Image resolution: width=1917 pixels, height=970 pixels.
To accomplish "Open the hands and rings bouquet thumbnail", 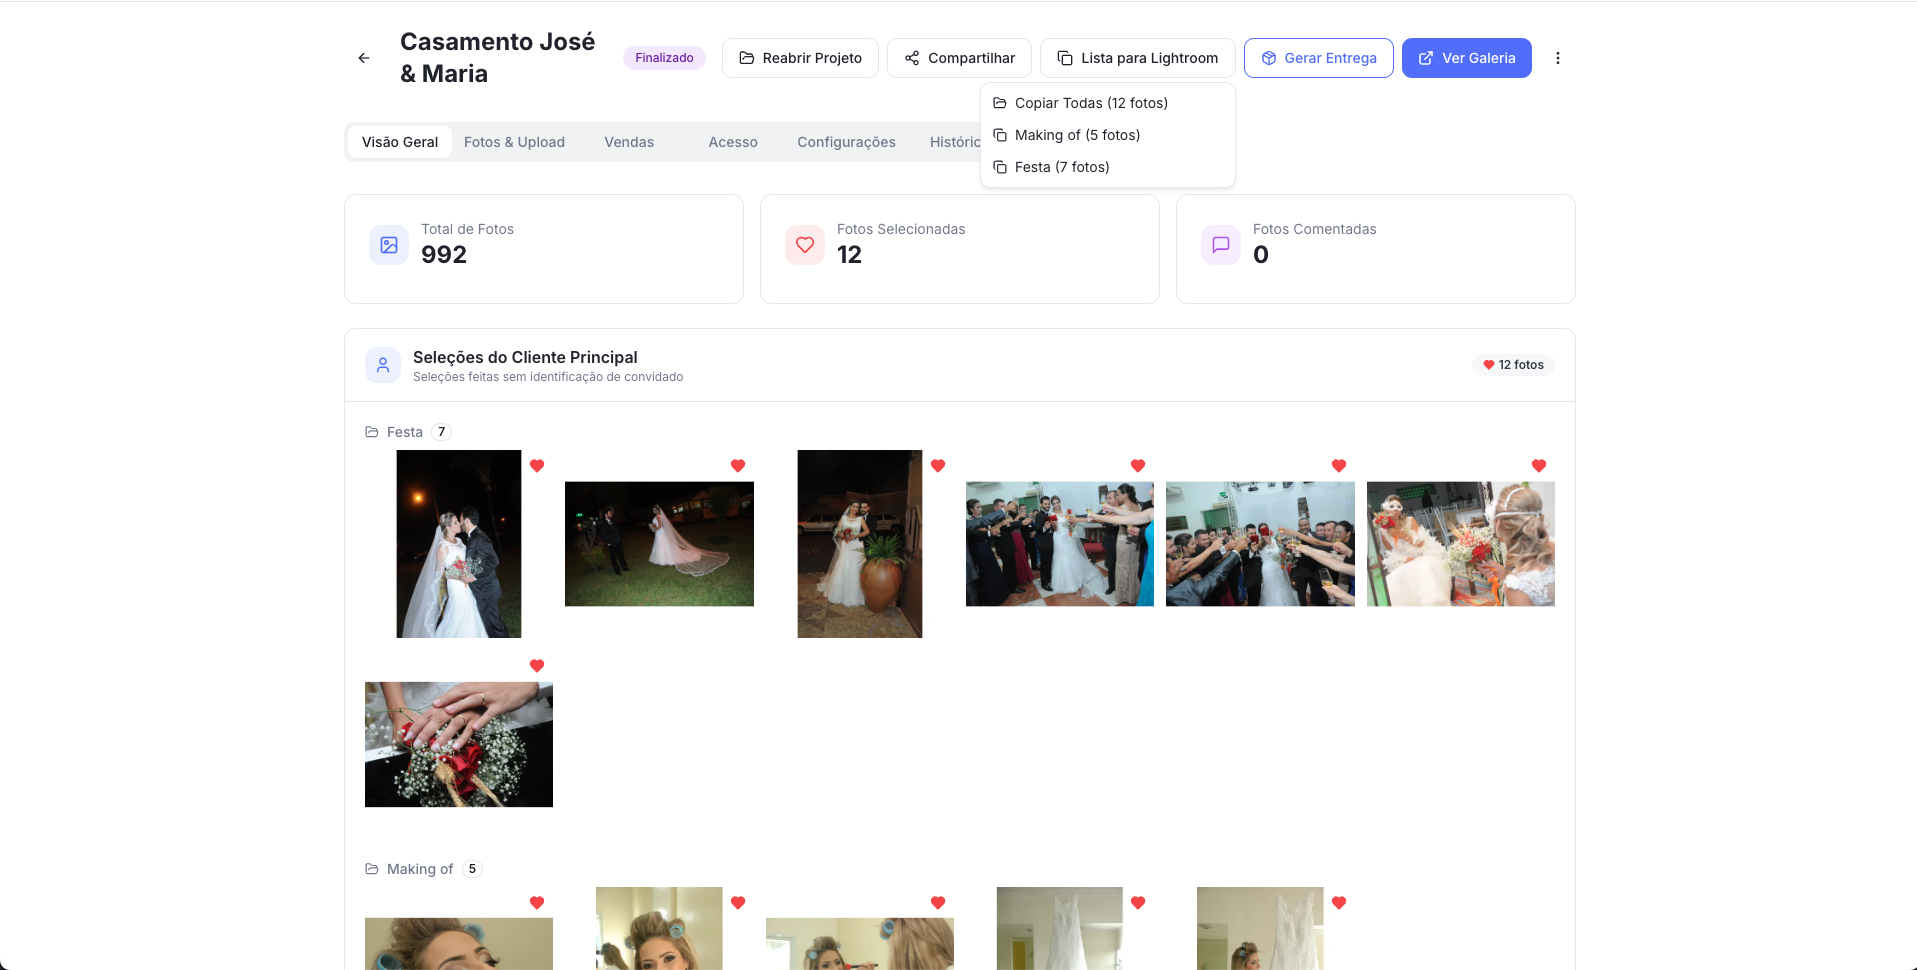I will click(459, 745).
